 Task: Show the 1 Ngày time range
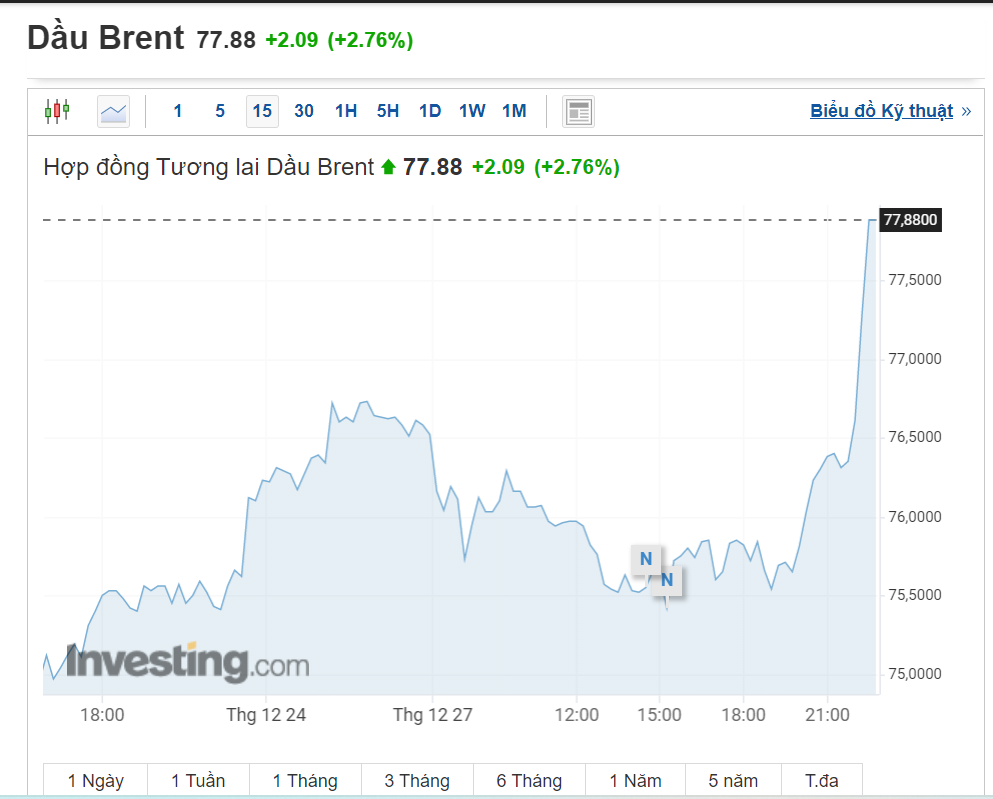click(96, 781)
